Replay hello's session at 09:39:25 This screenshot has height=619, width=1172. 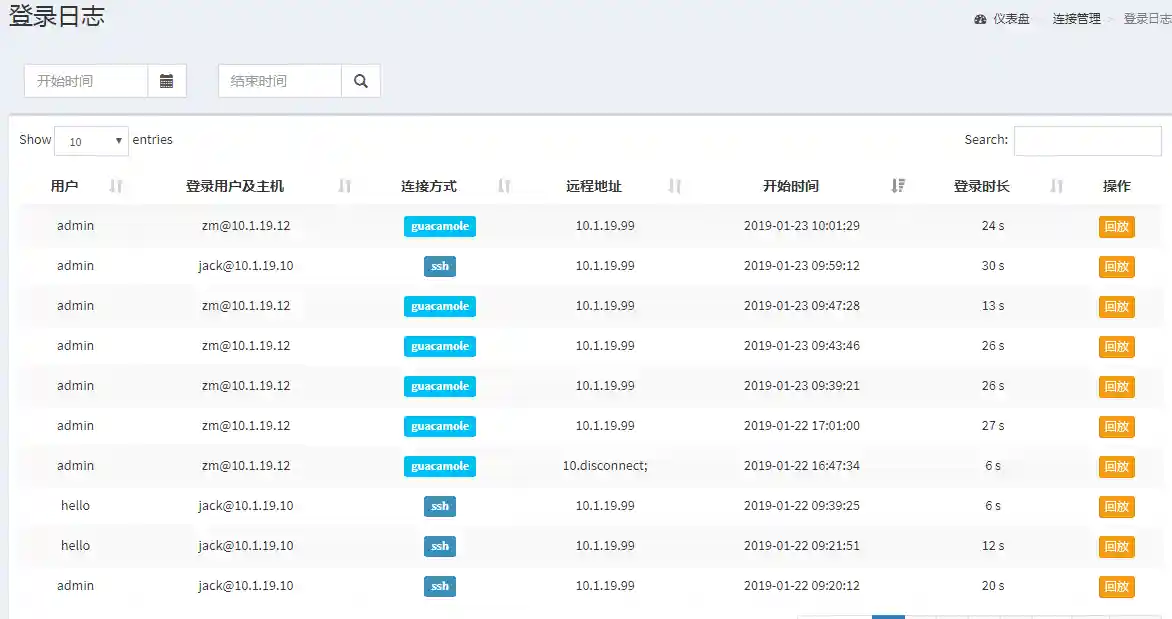click(1116, 507)
